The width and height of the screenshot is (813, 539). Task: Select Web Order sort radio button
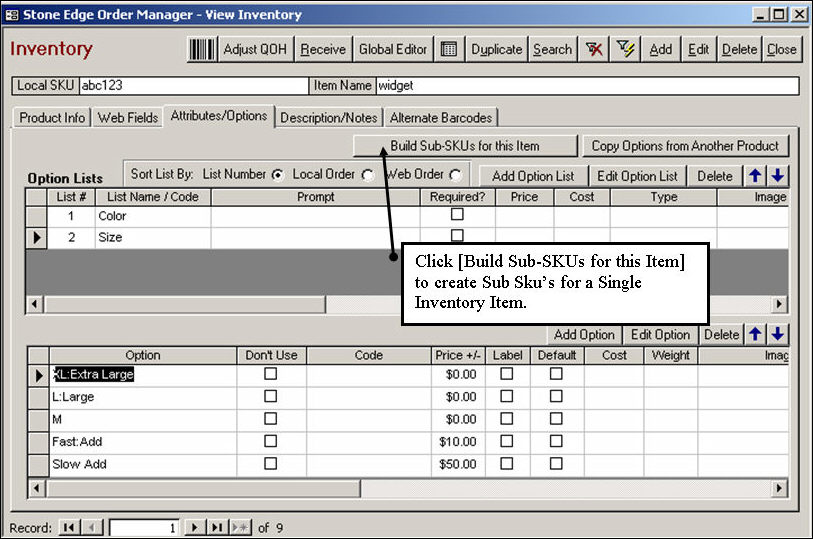pos(455,175)
